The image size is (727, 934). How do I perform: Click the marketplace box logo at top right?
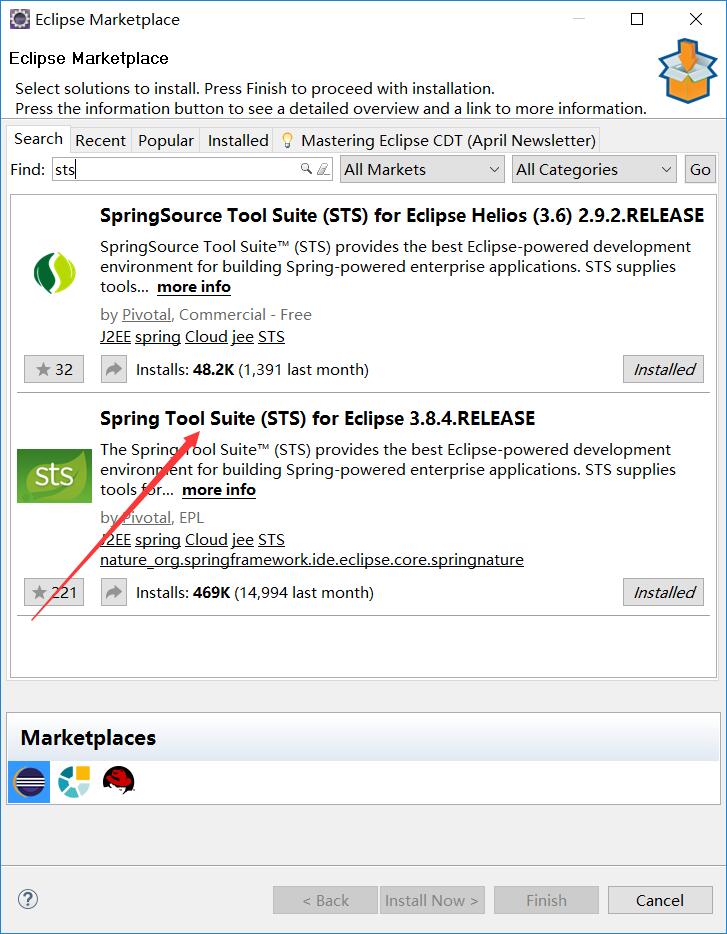click(688, 70)
